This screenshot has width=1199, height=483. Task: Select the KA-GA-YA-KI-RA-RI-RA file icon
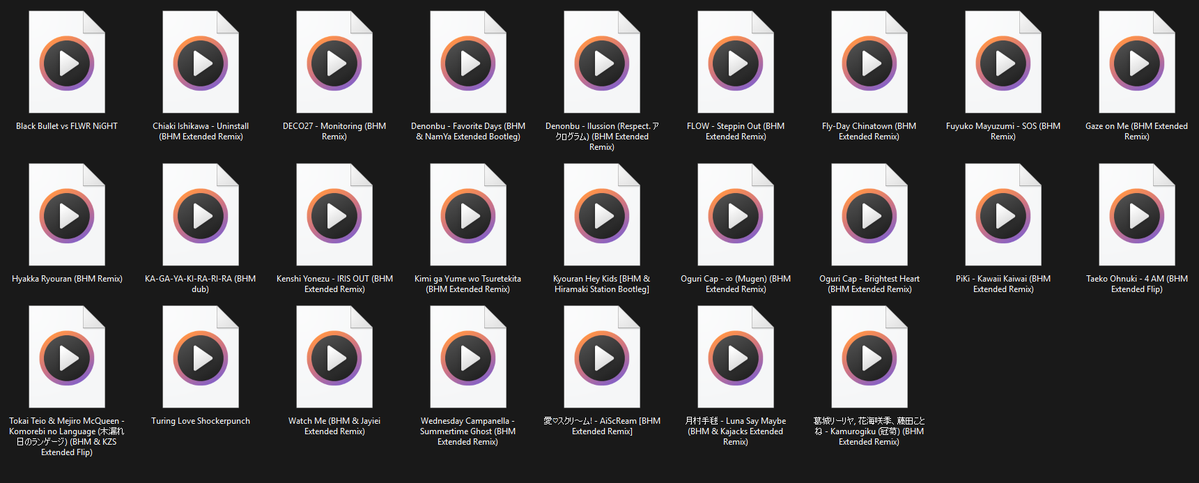(x=200, y=215)
